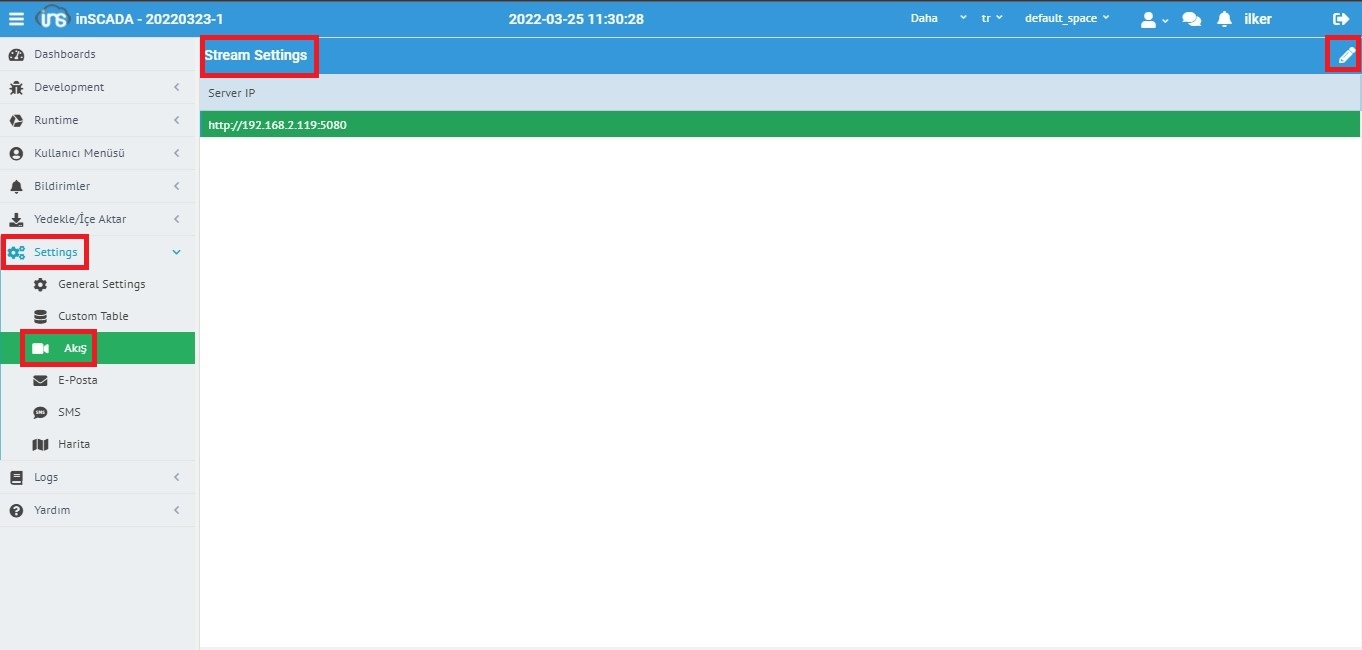Click the pencil edit icon
Viewport: 1362px width, 650px height.
click(x=1346, y=55)
